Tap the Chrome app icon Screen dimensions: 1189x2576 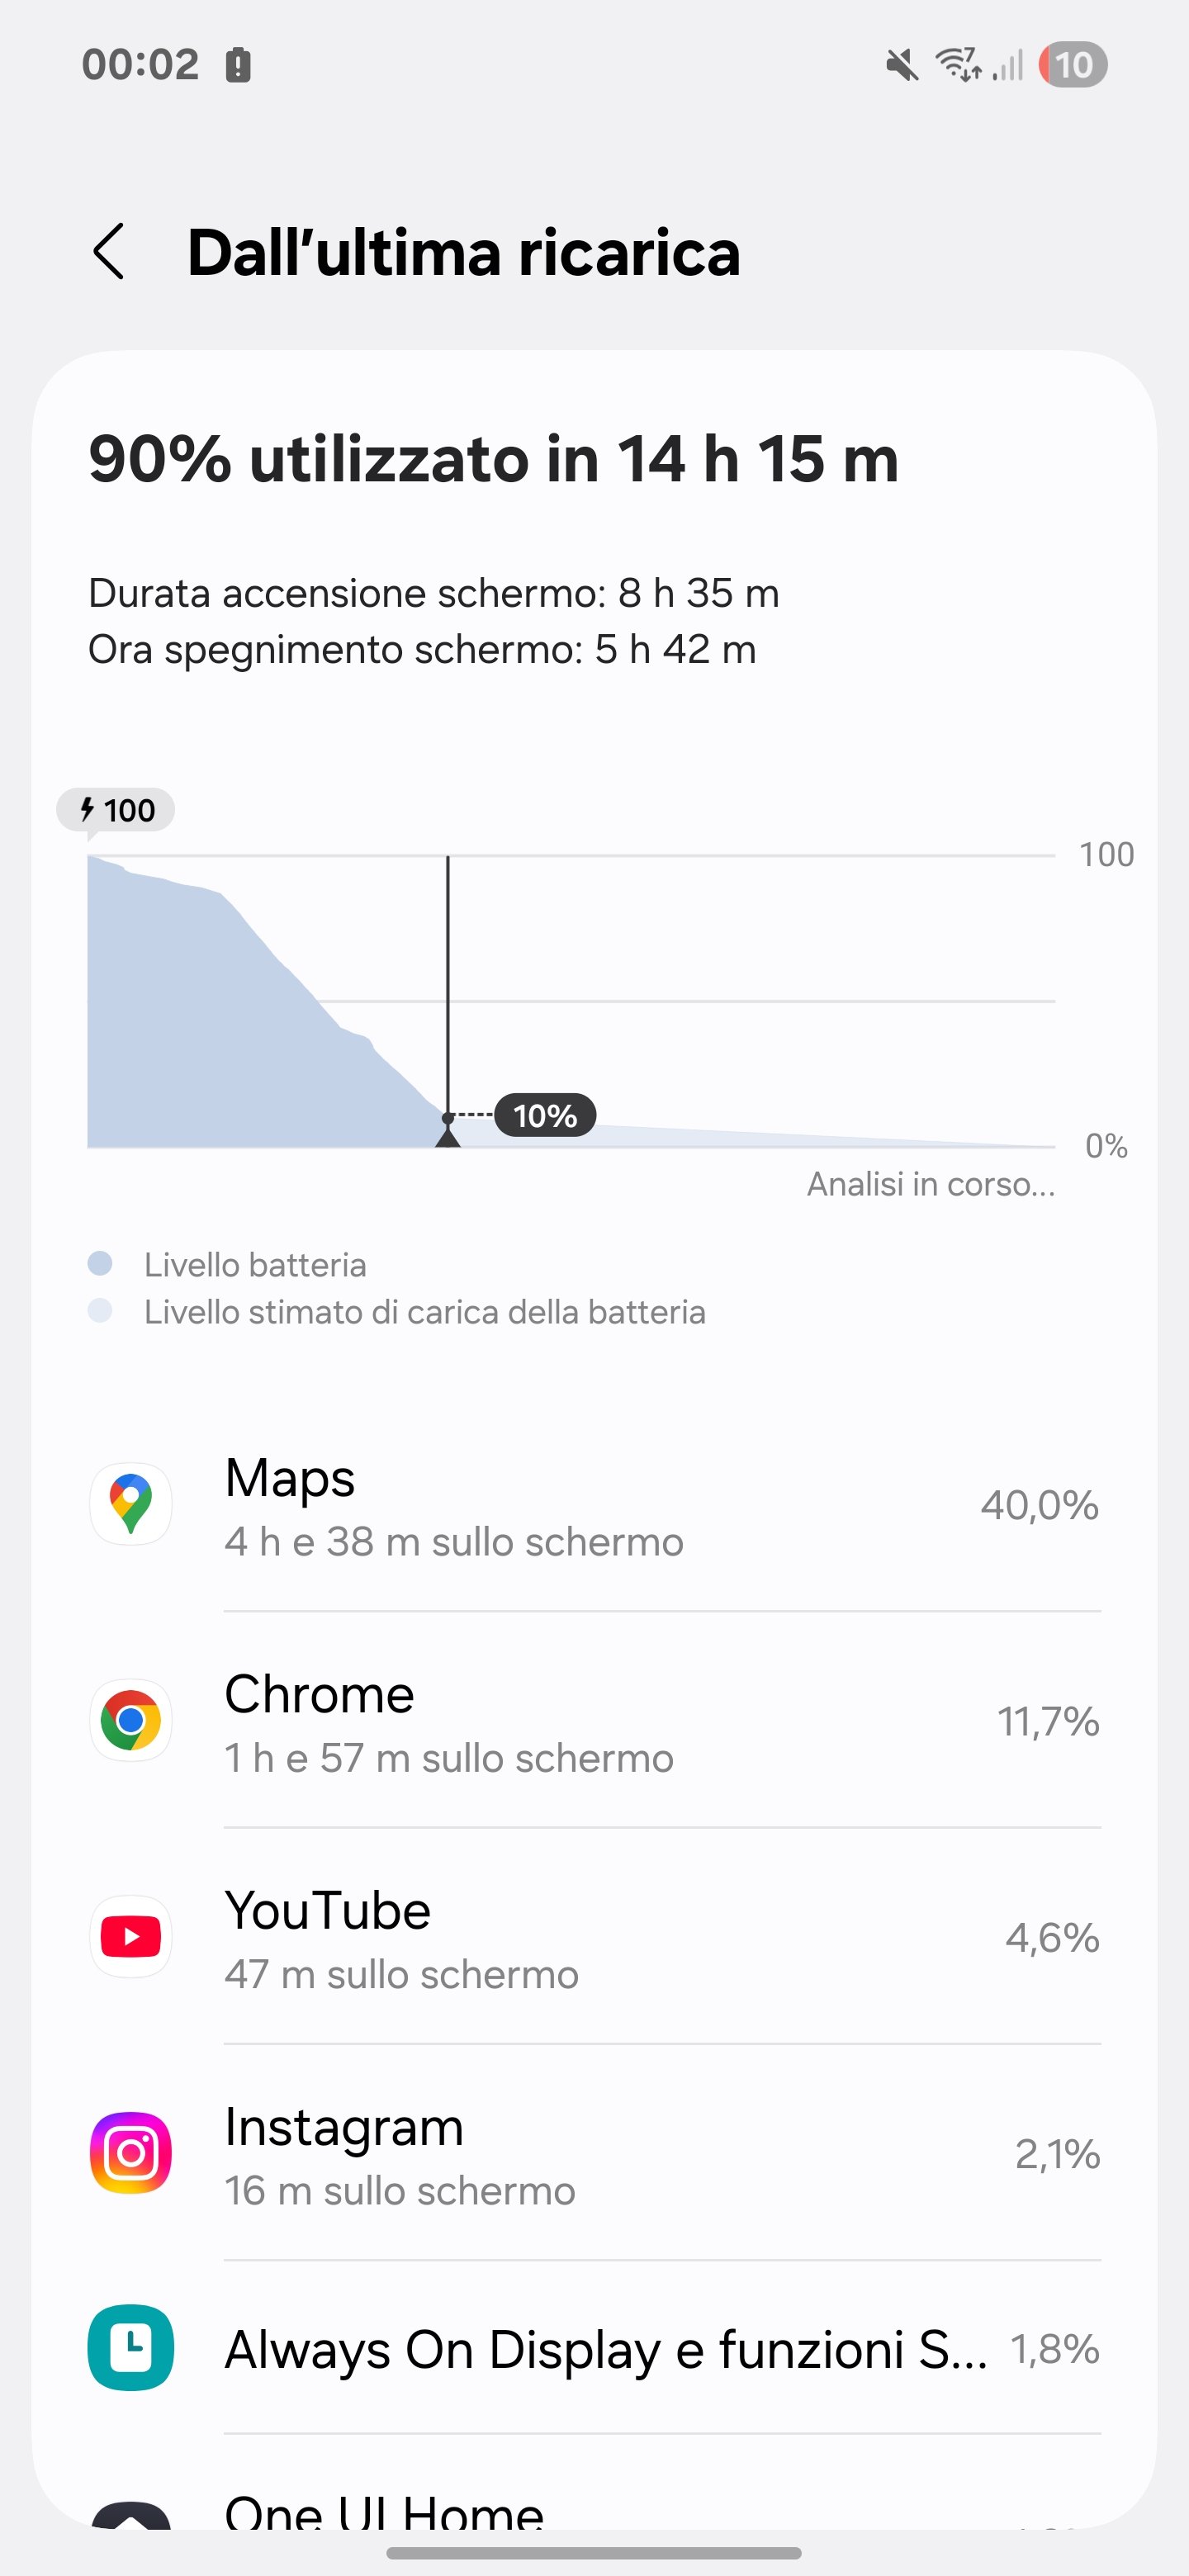click(131, 1720)
